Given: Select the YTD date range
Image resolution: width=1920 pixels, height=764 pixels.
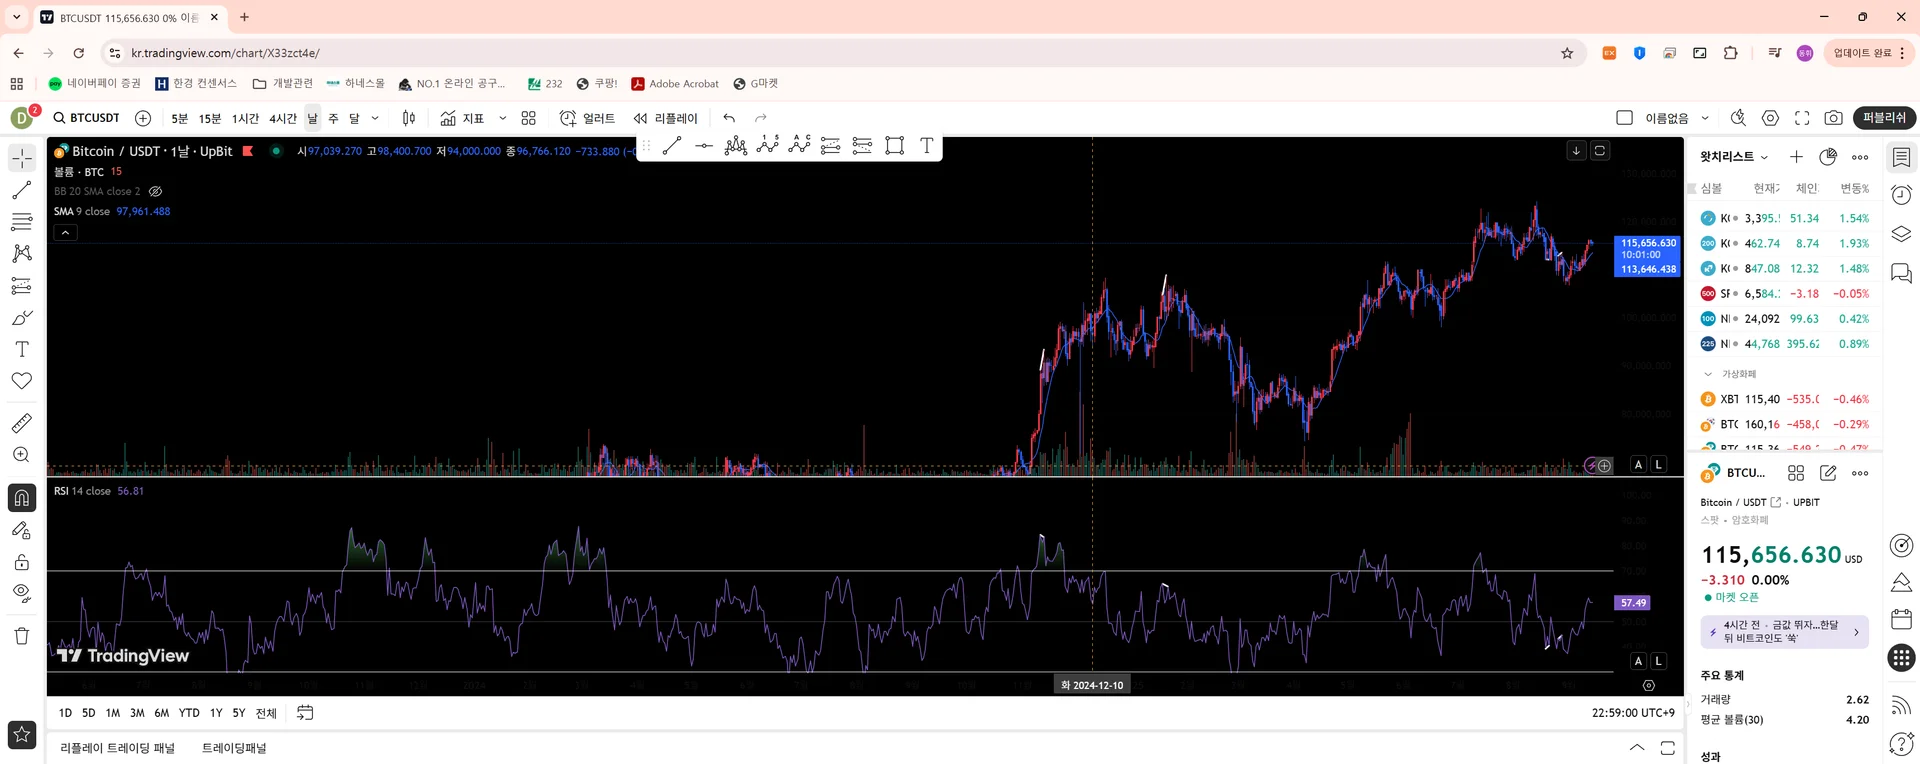Looking at the screenshot, I should pos(189,713).
